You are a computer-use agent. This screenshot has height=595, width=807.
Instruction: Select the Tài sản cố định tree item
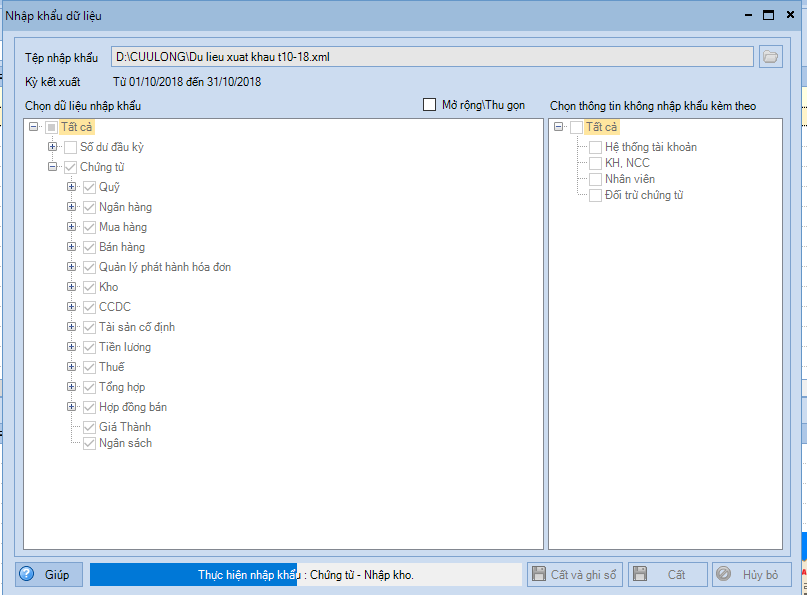[x=137, y=327]
